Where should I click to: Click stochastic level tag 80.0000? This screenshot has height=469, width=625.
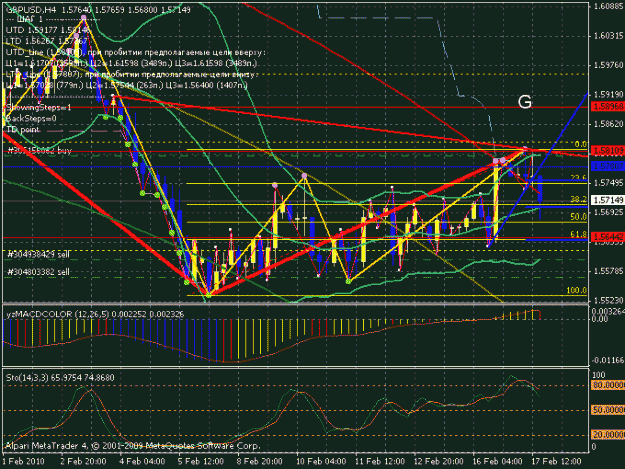(608, 385)
